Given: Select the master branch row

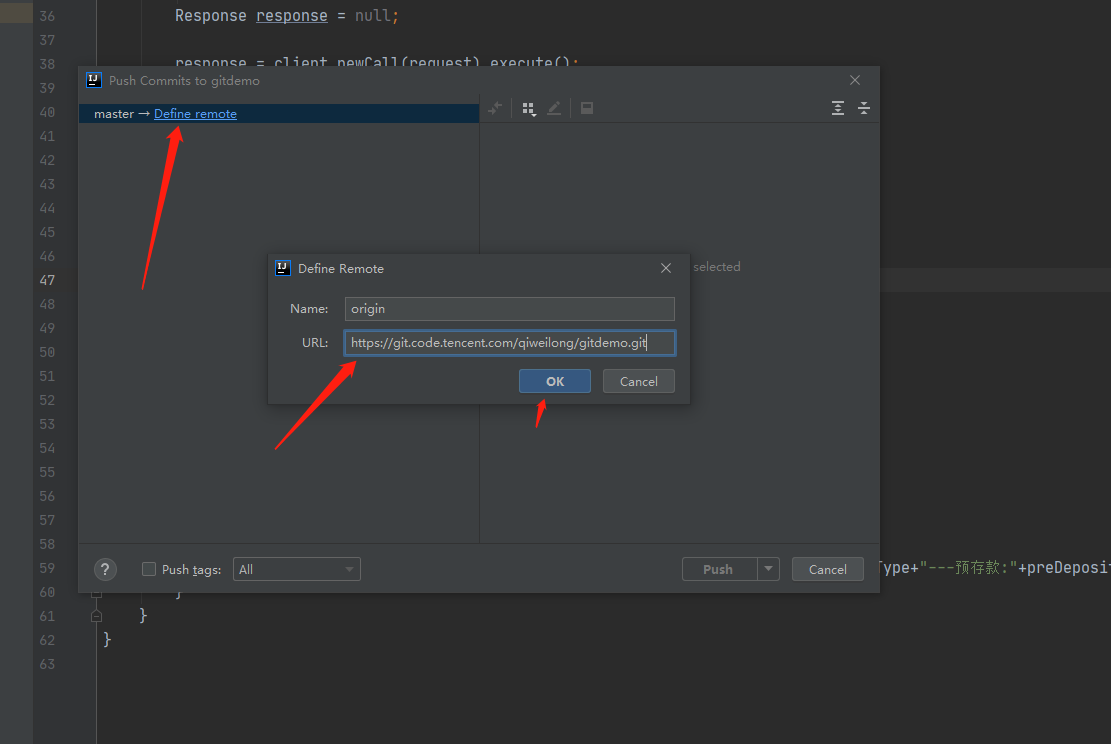Looking at the screenshot, I should 278,114.
